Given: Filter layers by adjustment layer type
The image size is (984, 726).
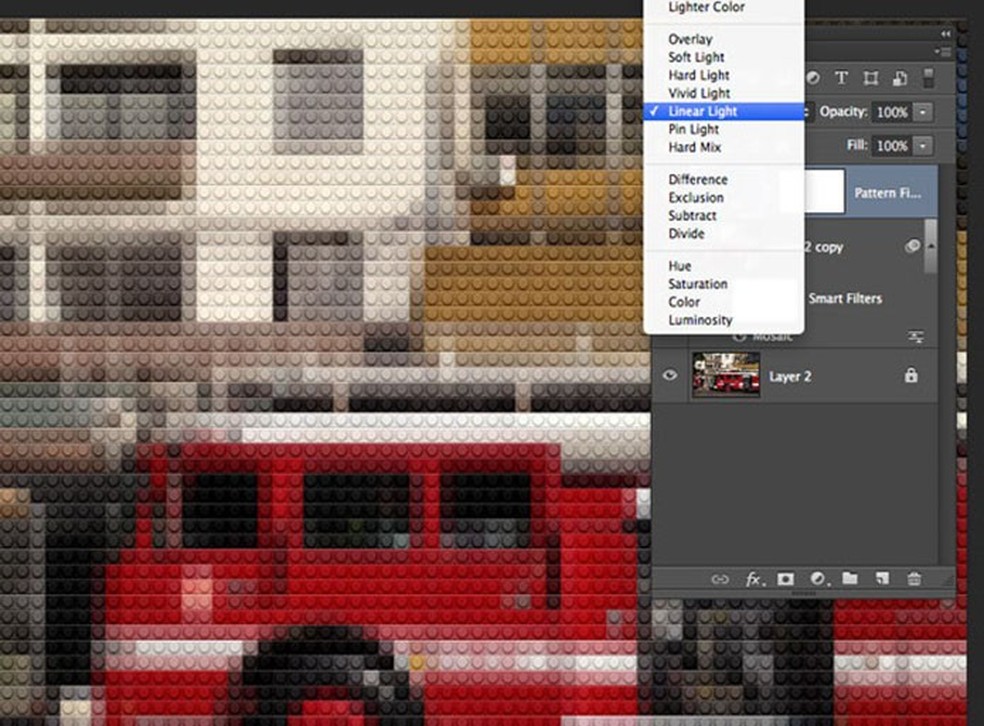Looking at the screenshot, I should pyautogui.click(x=813, y=78).
